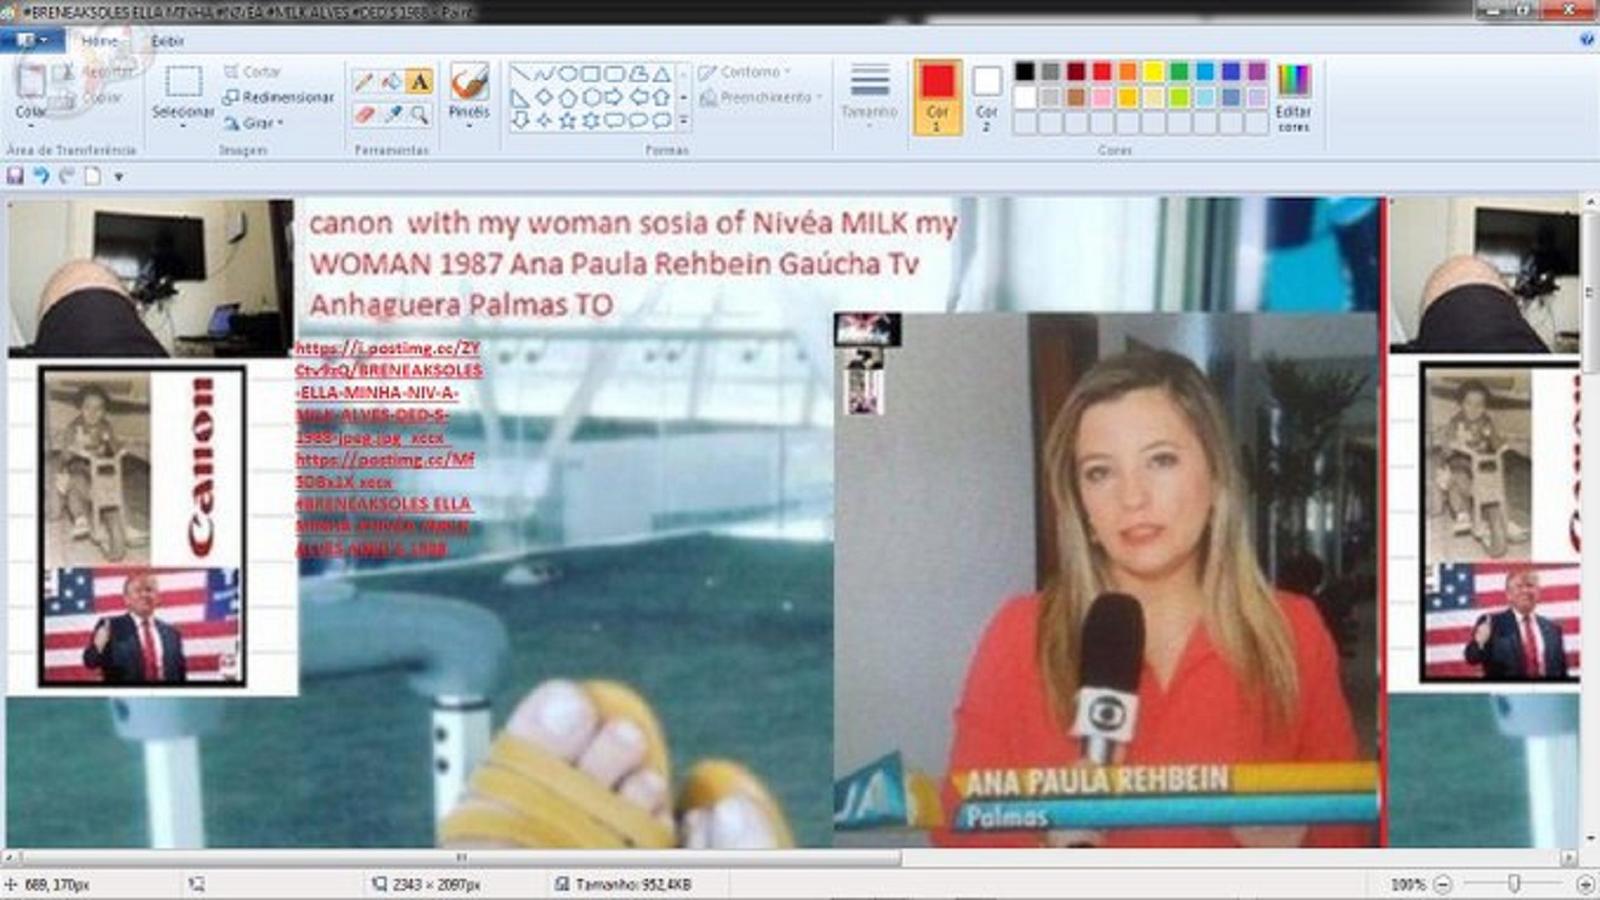
Task: Pick the hexagon shape in Formas
Action: pyautogui.click(x=591, y=98)
